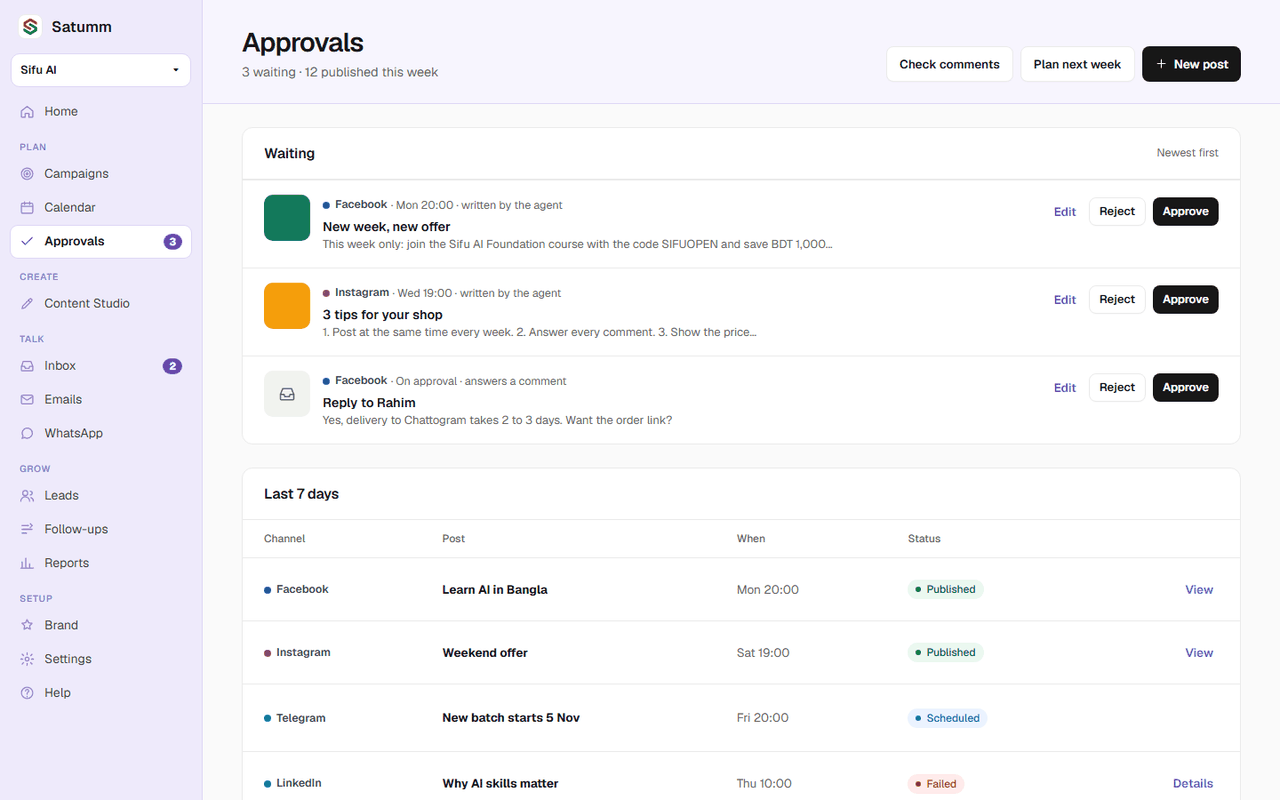Click the Weekend offer post title
This screenshot has height=800, width=1280.
tap(485, 653)
